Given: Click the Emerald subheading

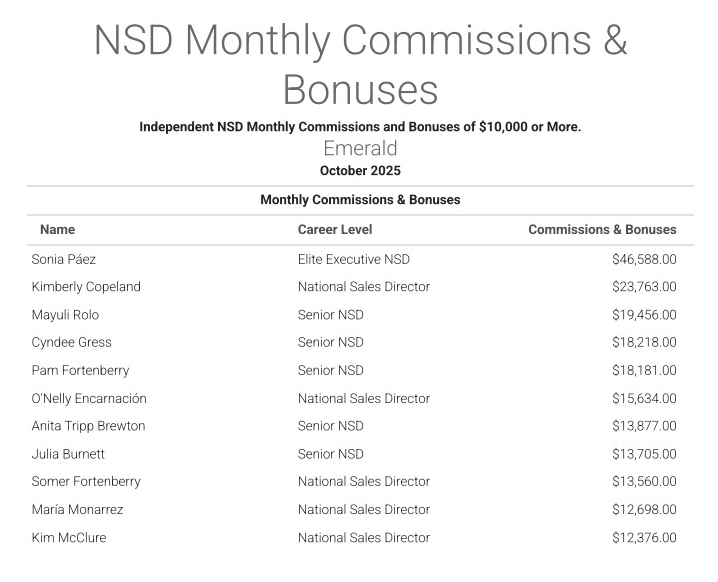Looking at the screenshot, I should [x=360, y=149].
